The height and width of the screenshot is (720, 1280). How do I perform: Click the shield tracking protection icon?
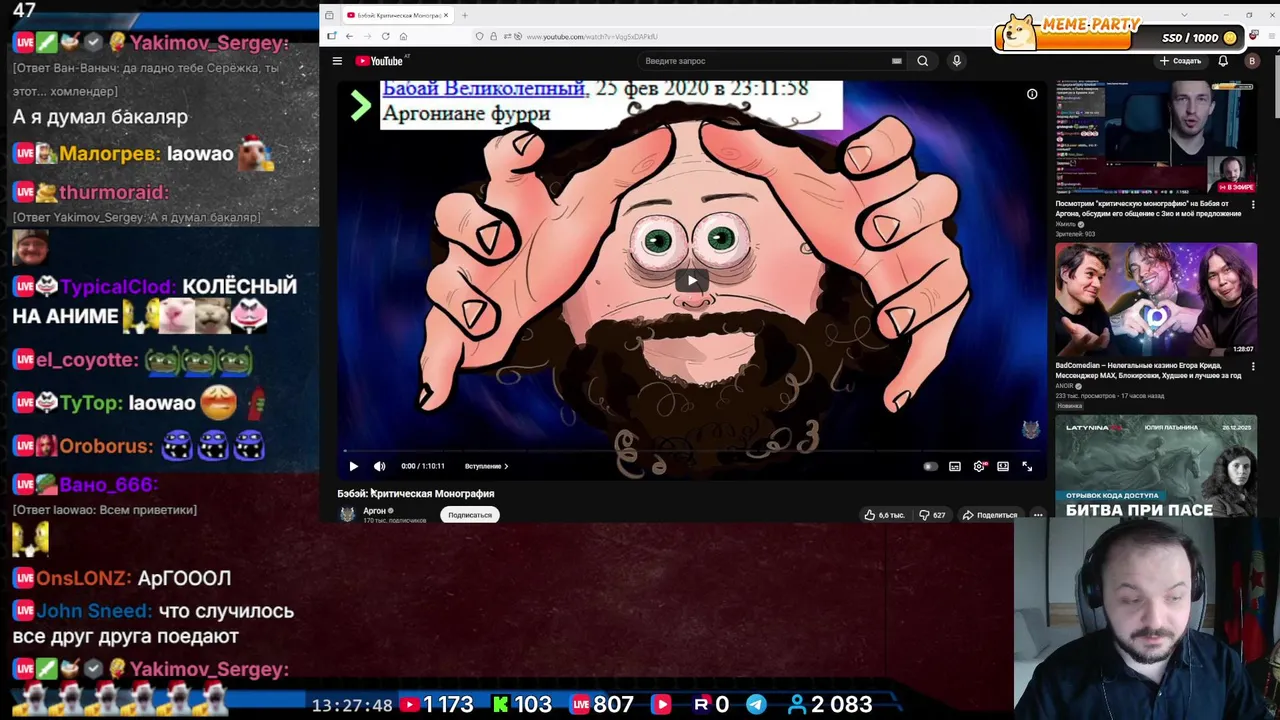coord(480,37)
